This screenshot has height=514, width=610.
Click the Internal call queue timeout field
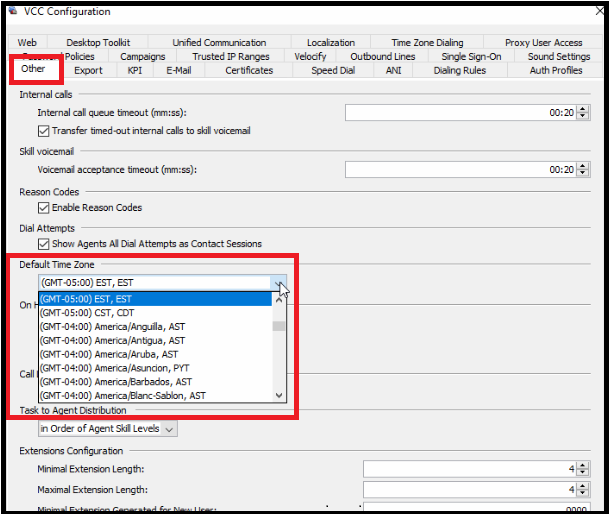tap(460, 113)
